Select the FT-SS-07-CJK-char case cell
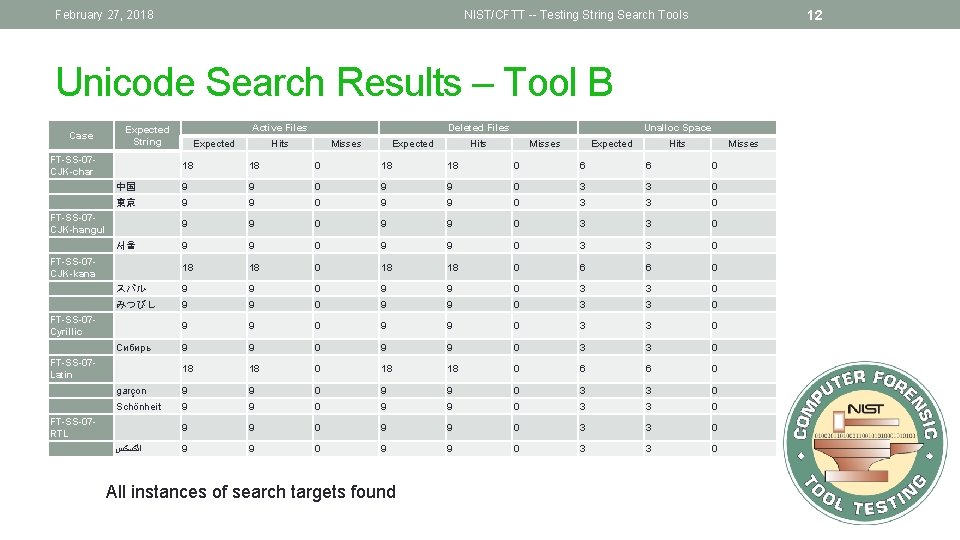This screenshot has height=540, width=960. 81,165
